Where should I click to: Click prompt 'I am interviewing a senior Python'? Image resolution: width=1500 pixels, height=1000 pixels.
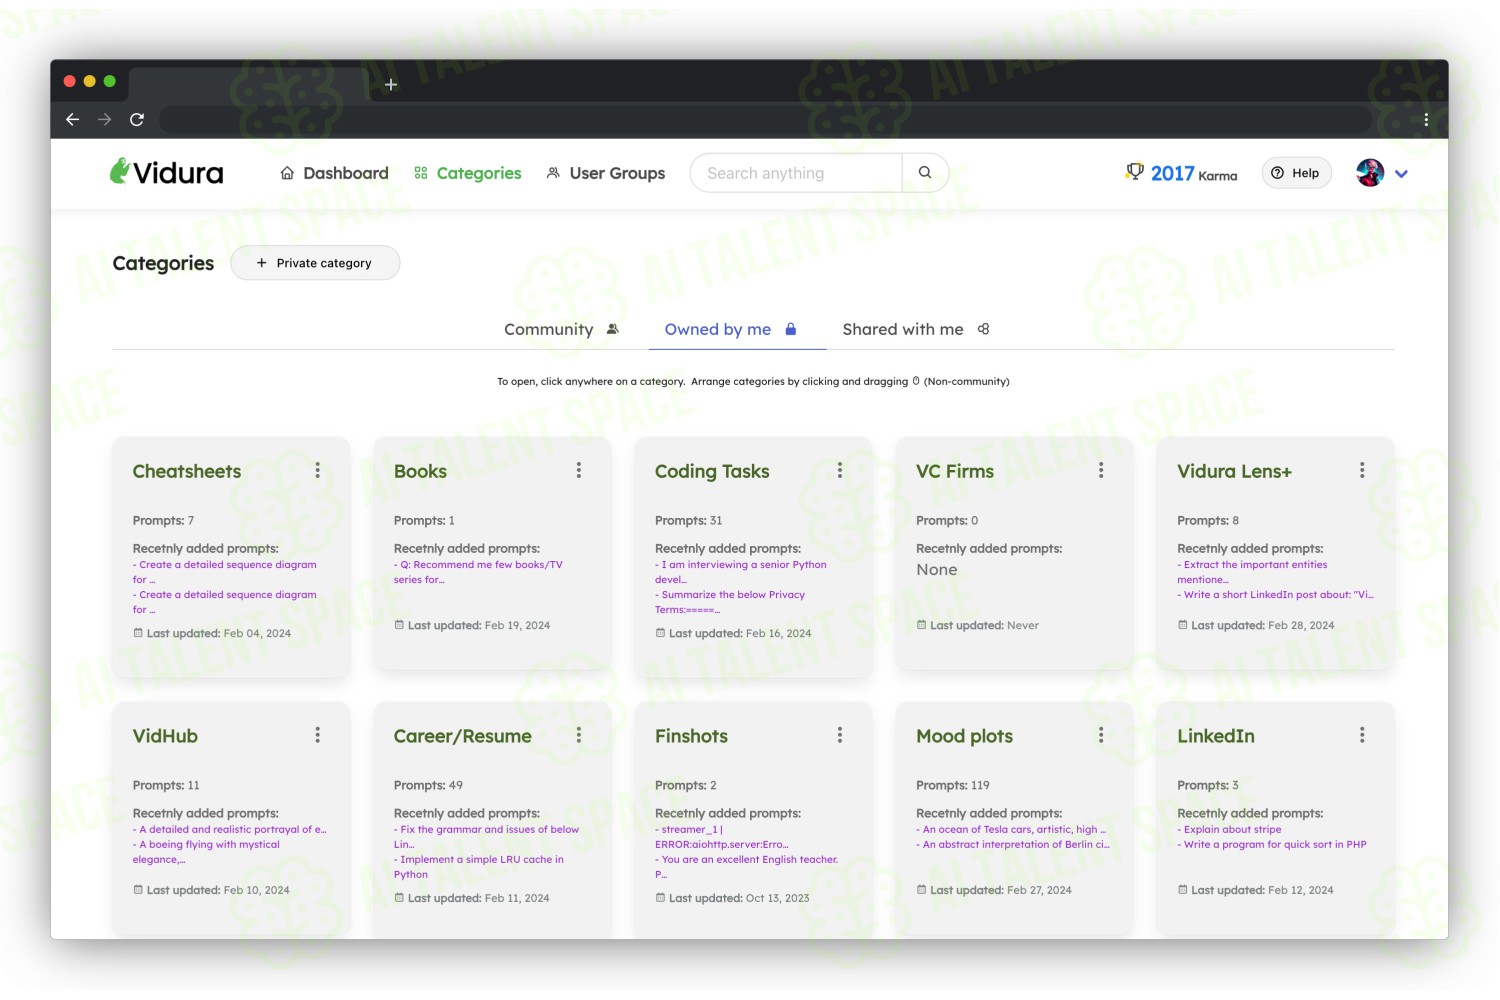pos(741,572)
